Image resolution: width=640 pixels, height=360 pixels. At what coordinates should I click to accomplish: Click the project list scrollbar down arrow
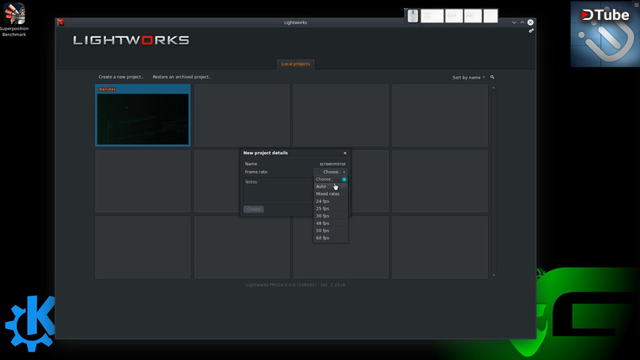tap(493, 275)
